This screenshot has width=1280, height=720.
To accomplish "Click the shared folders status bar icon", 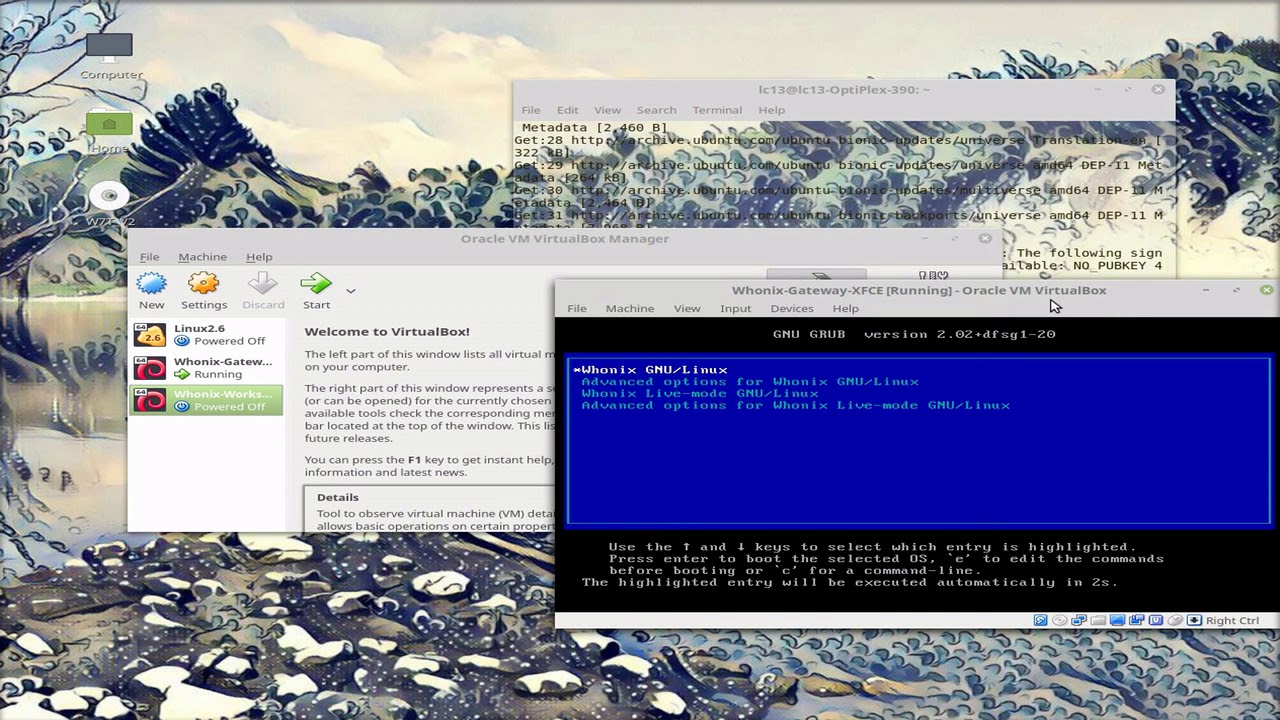I will [x=1098, y=620].
